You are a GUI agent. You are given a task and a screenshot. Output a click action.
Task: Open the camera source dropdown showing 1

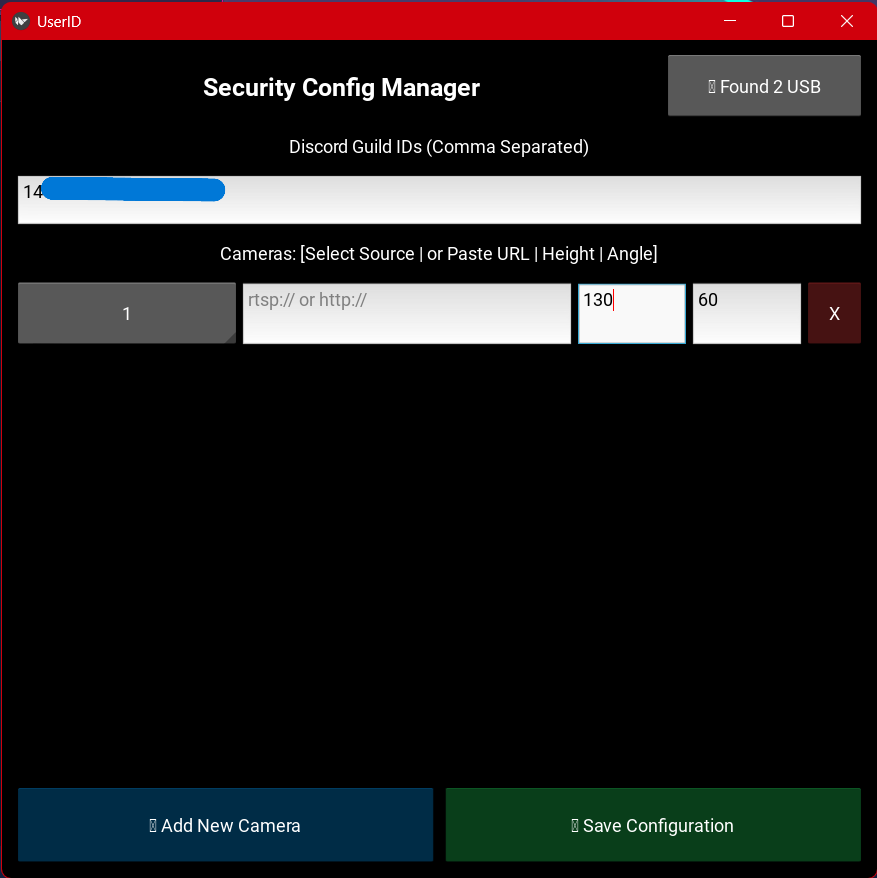tap(127, 313)
